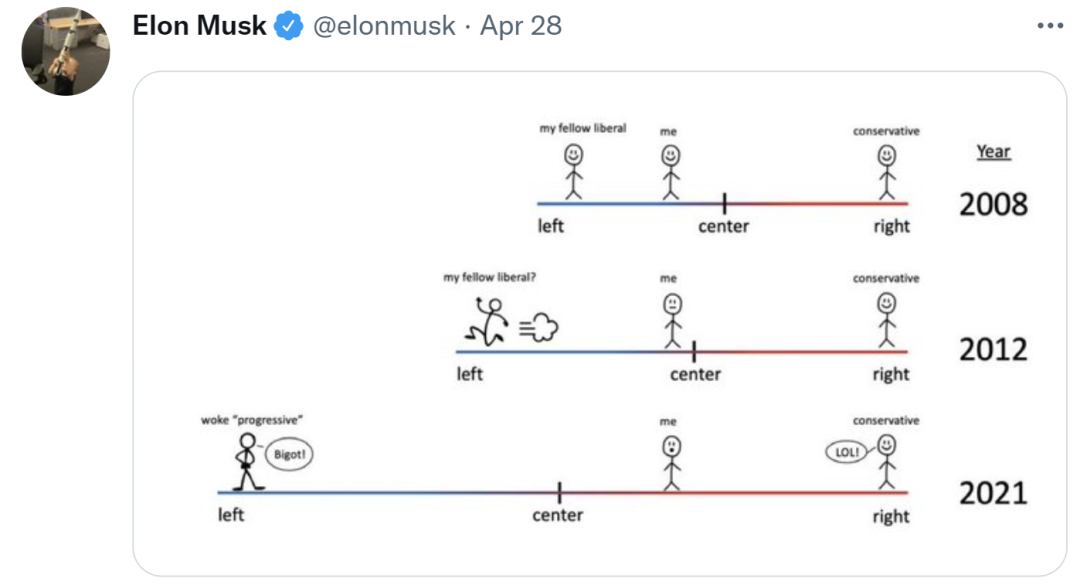Open Elon Musk's profile avatar

[x=65, y=51]
